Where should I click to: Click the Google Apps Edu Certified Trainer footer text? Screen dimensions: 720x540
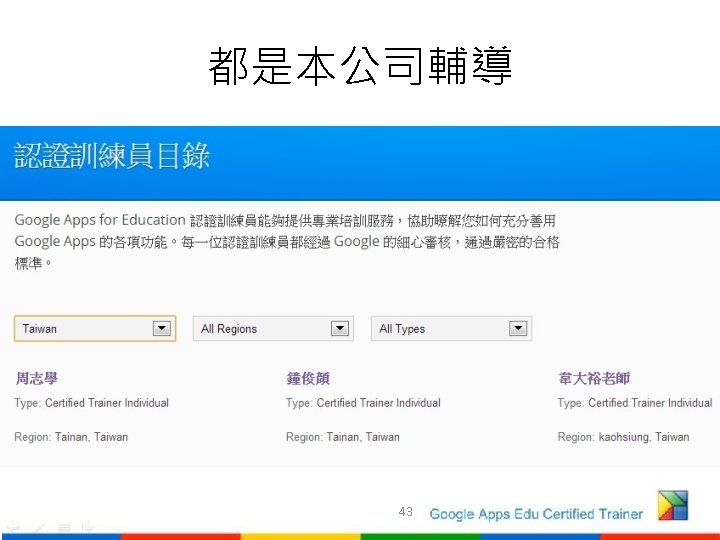coord(536,514)
